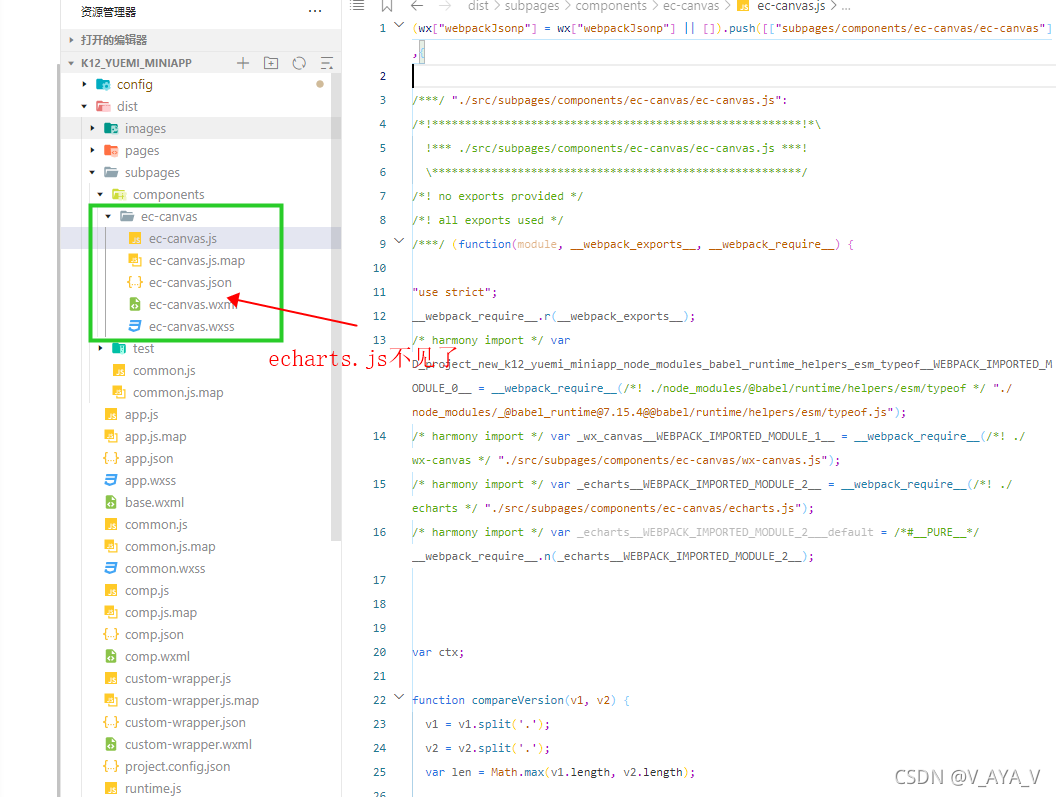Click breadcrumb file ec-canvas.js

pos(791,6)
